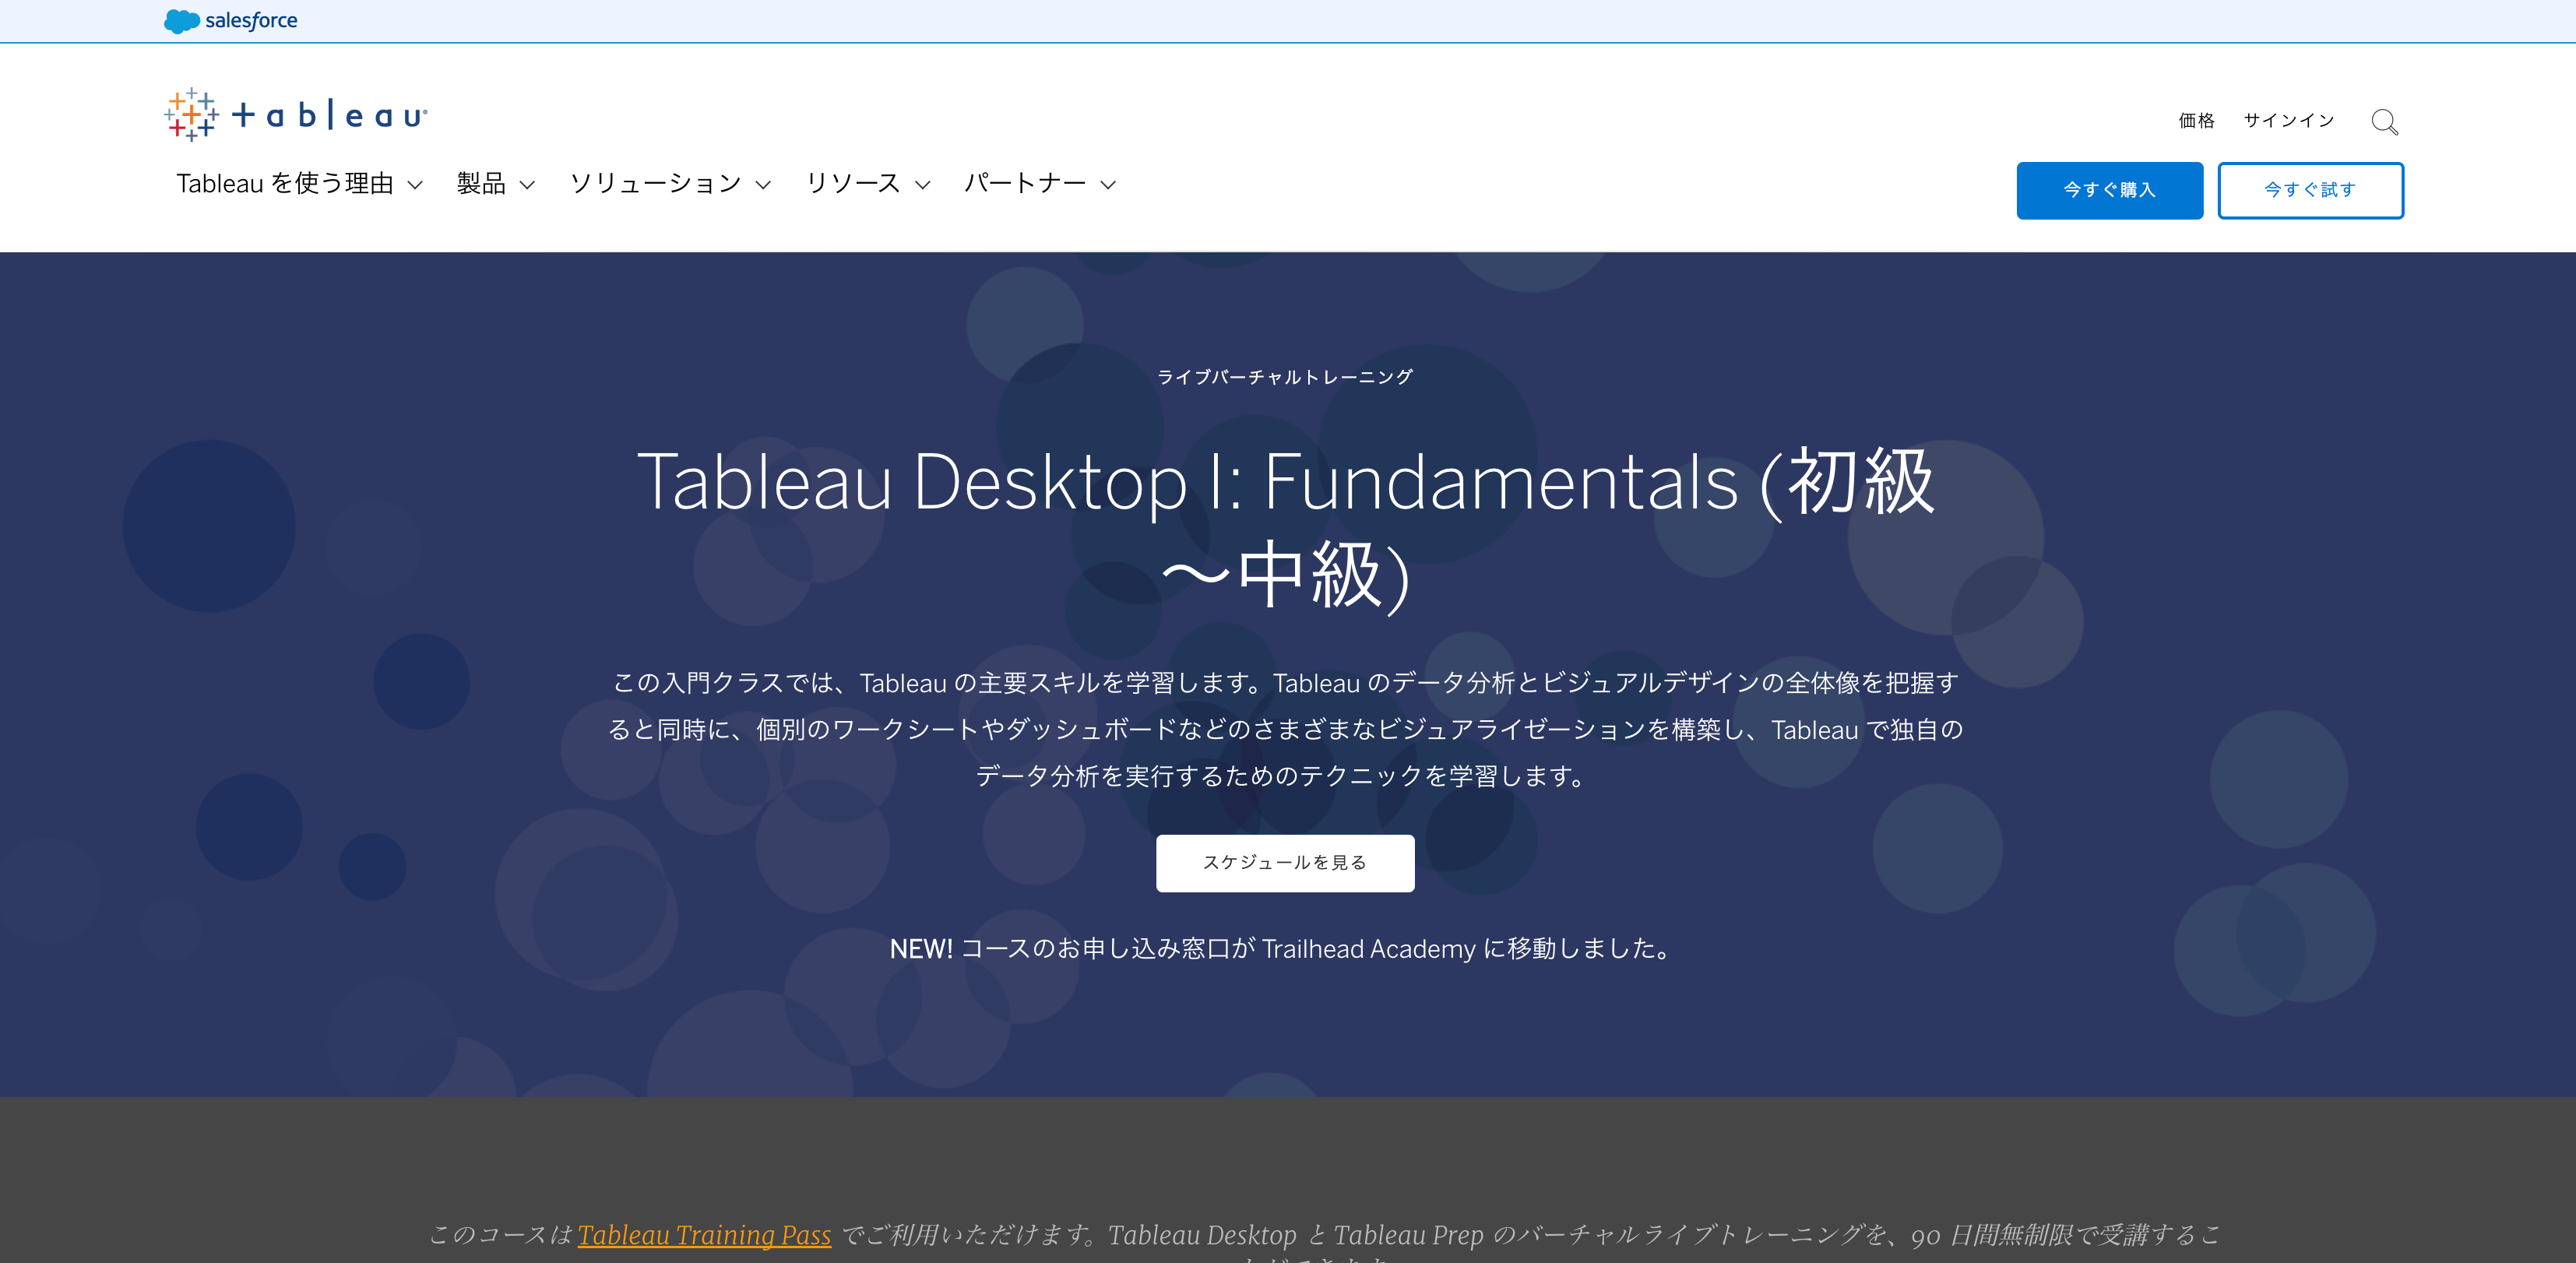Click the スケジュールを見る button
This screenshot has height=1263, width=2576.
pyautogui.click(x=1285, y=863)
